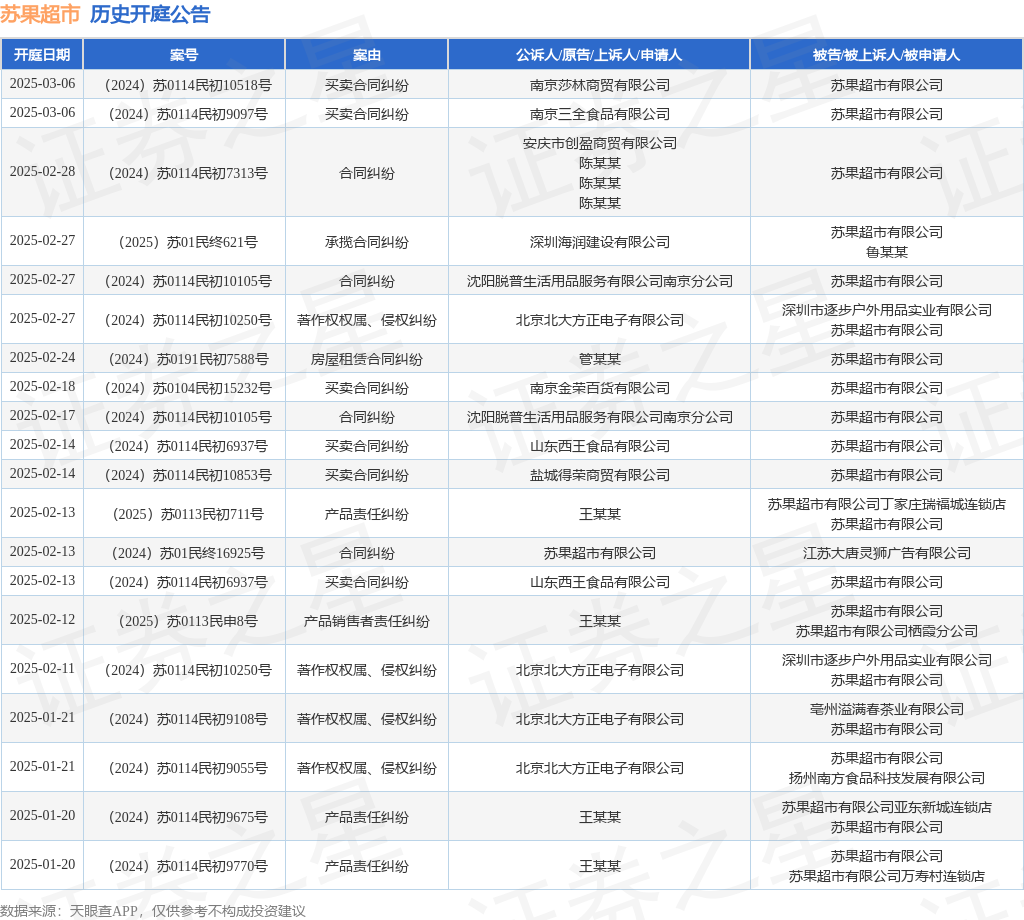Click the 历史开庭公告 heading

150,14
